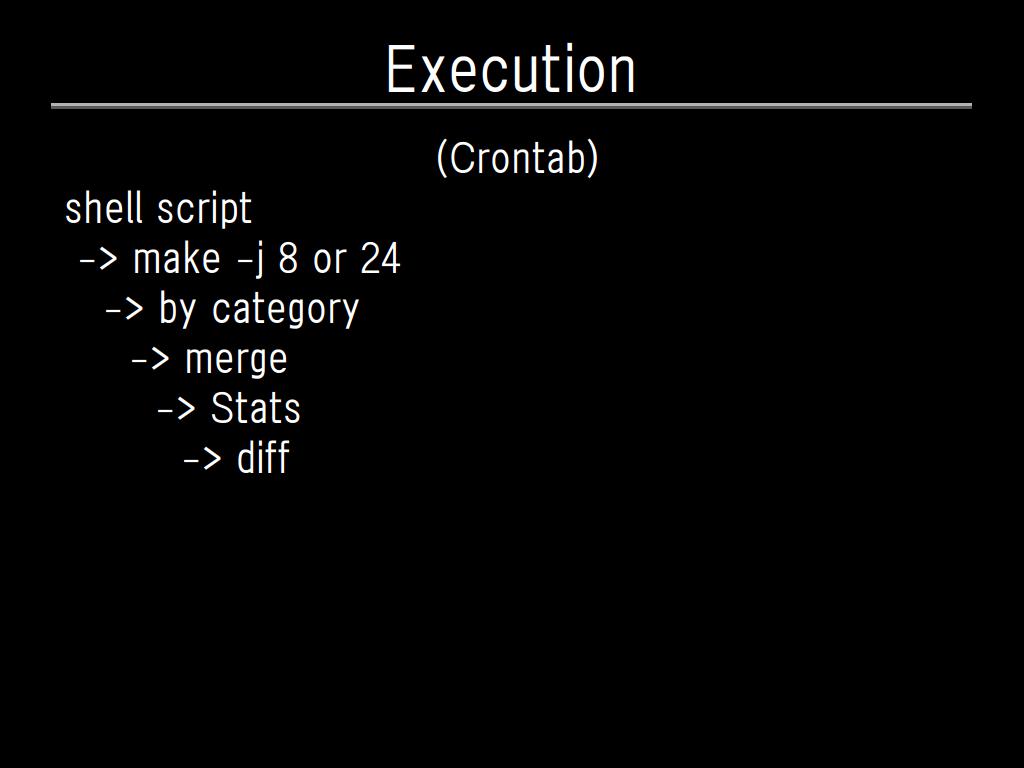Click the word by
This screenshot has width=1024, height=768.
[177, 310]
